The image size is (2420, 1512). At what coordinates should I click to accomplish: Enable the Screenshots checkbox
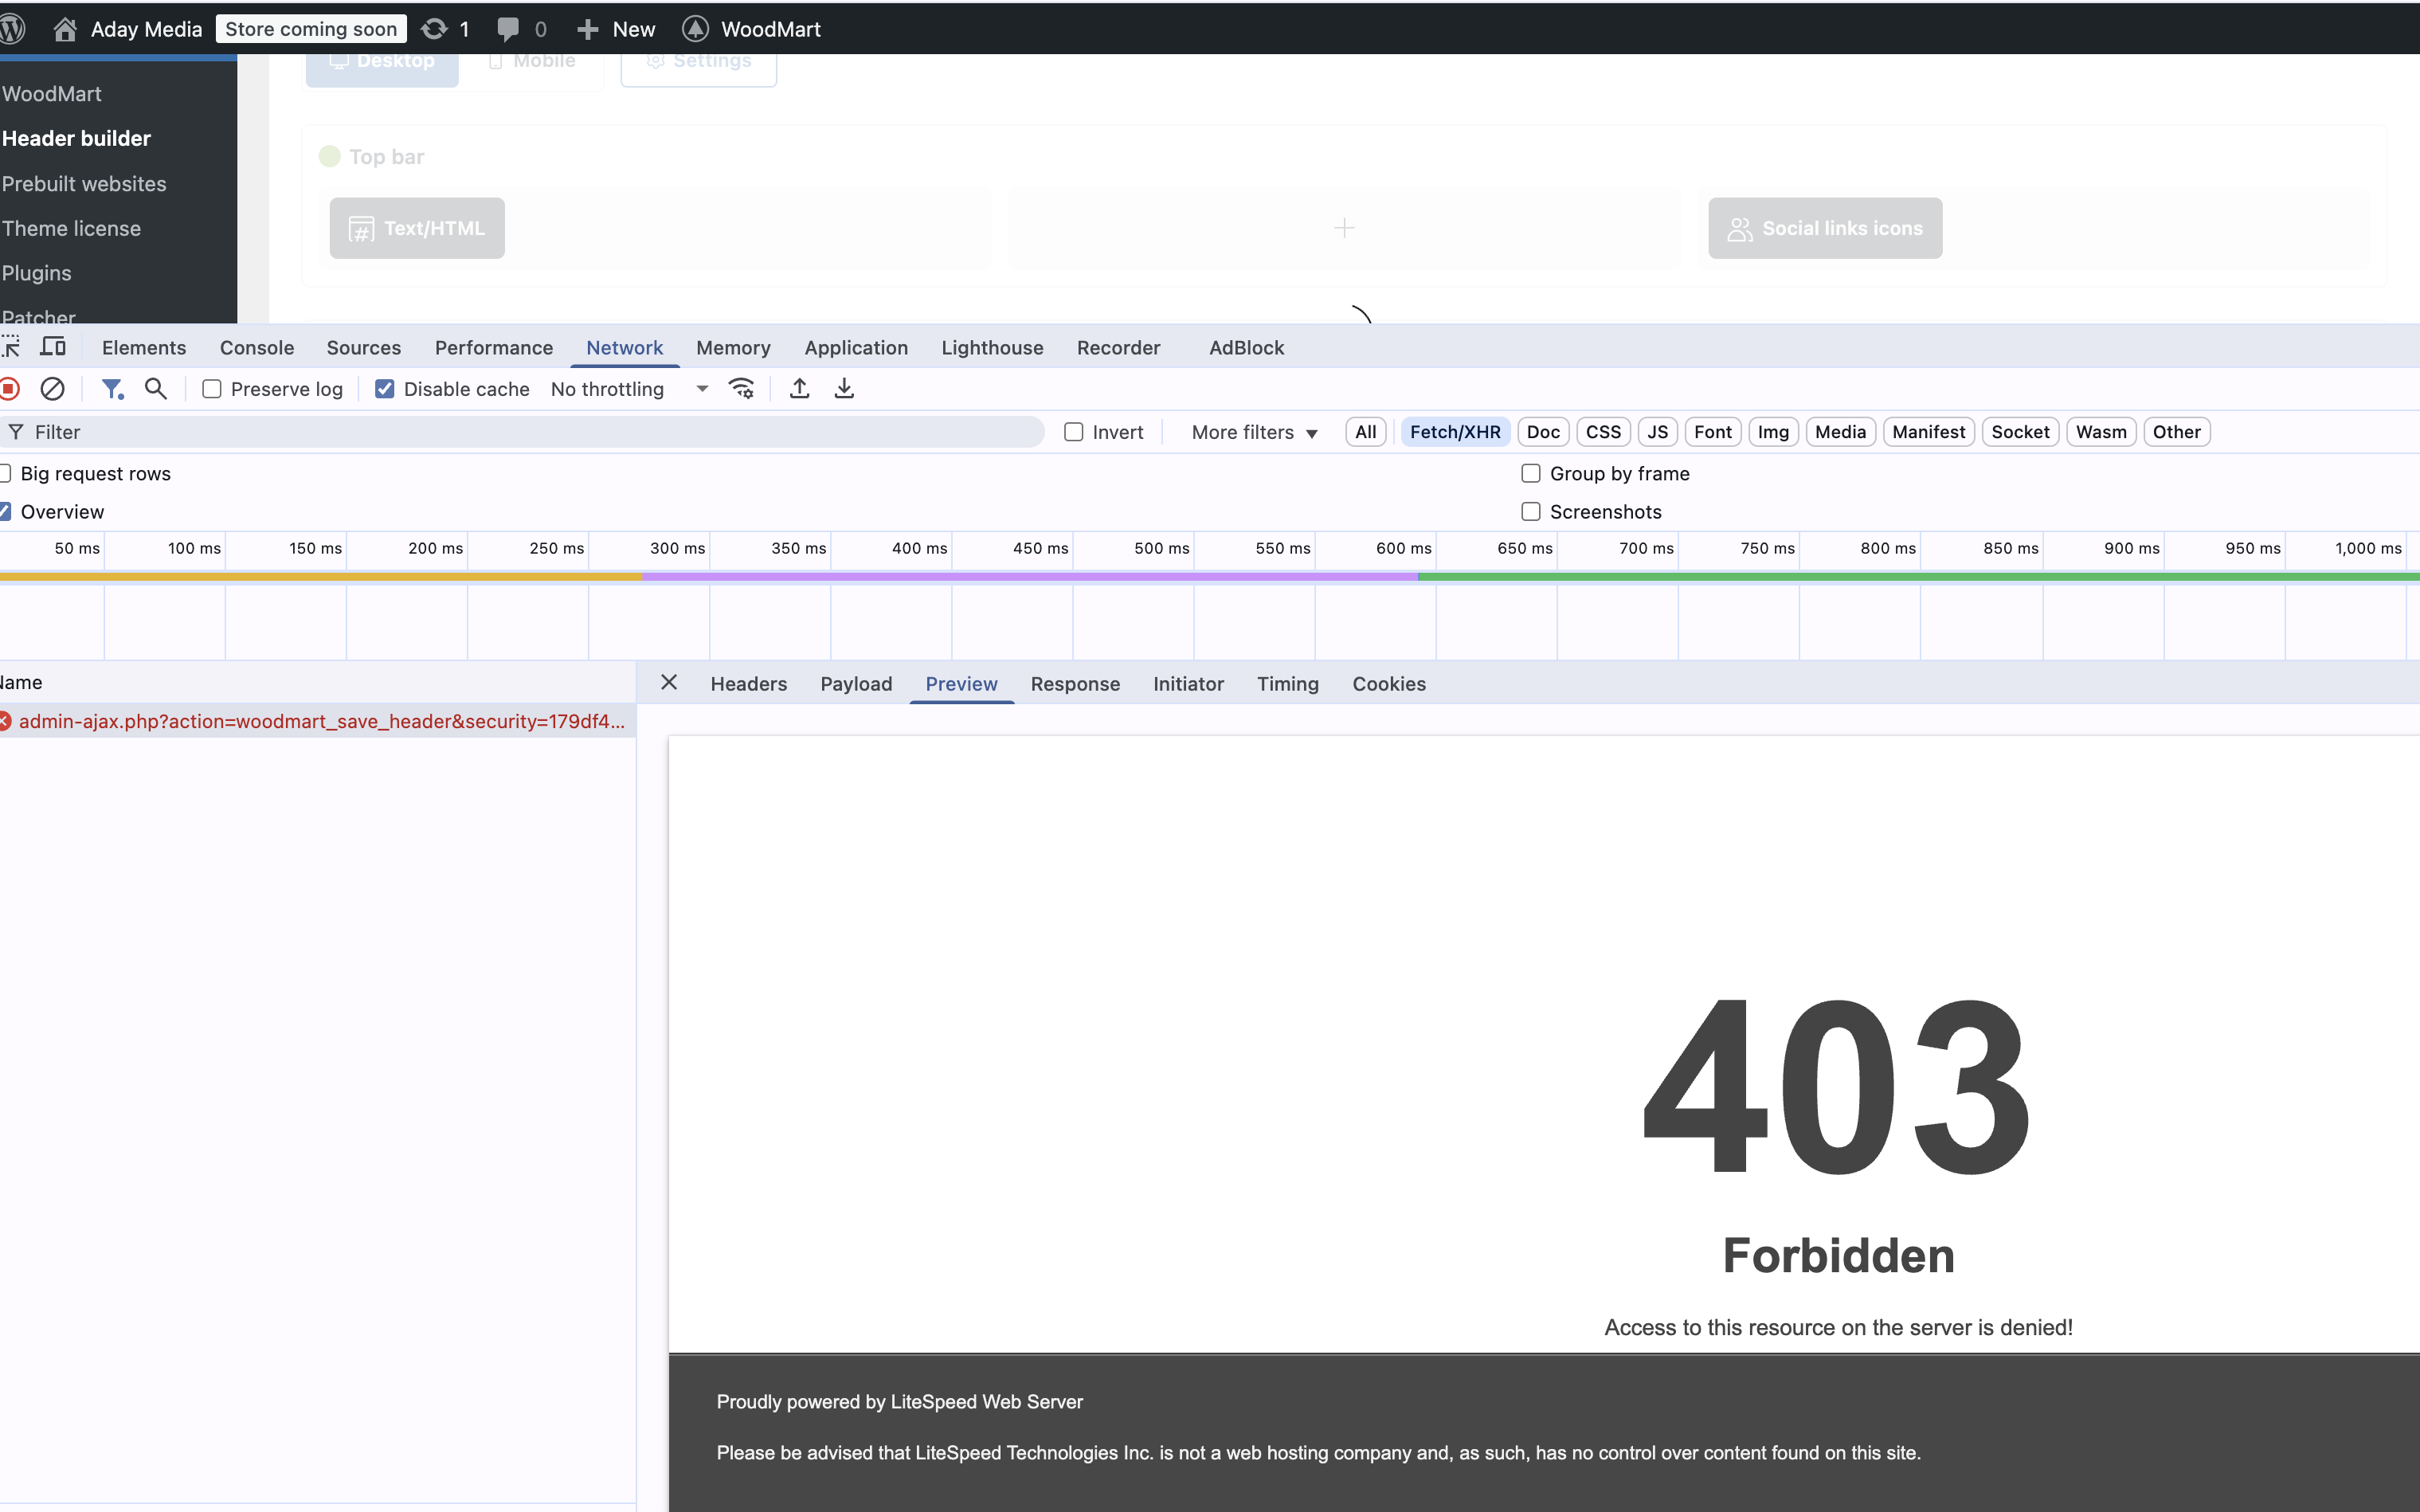point(1530,512)
